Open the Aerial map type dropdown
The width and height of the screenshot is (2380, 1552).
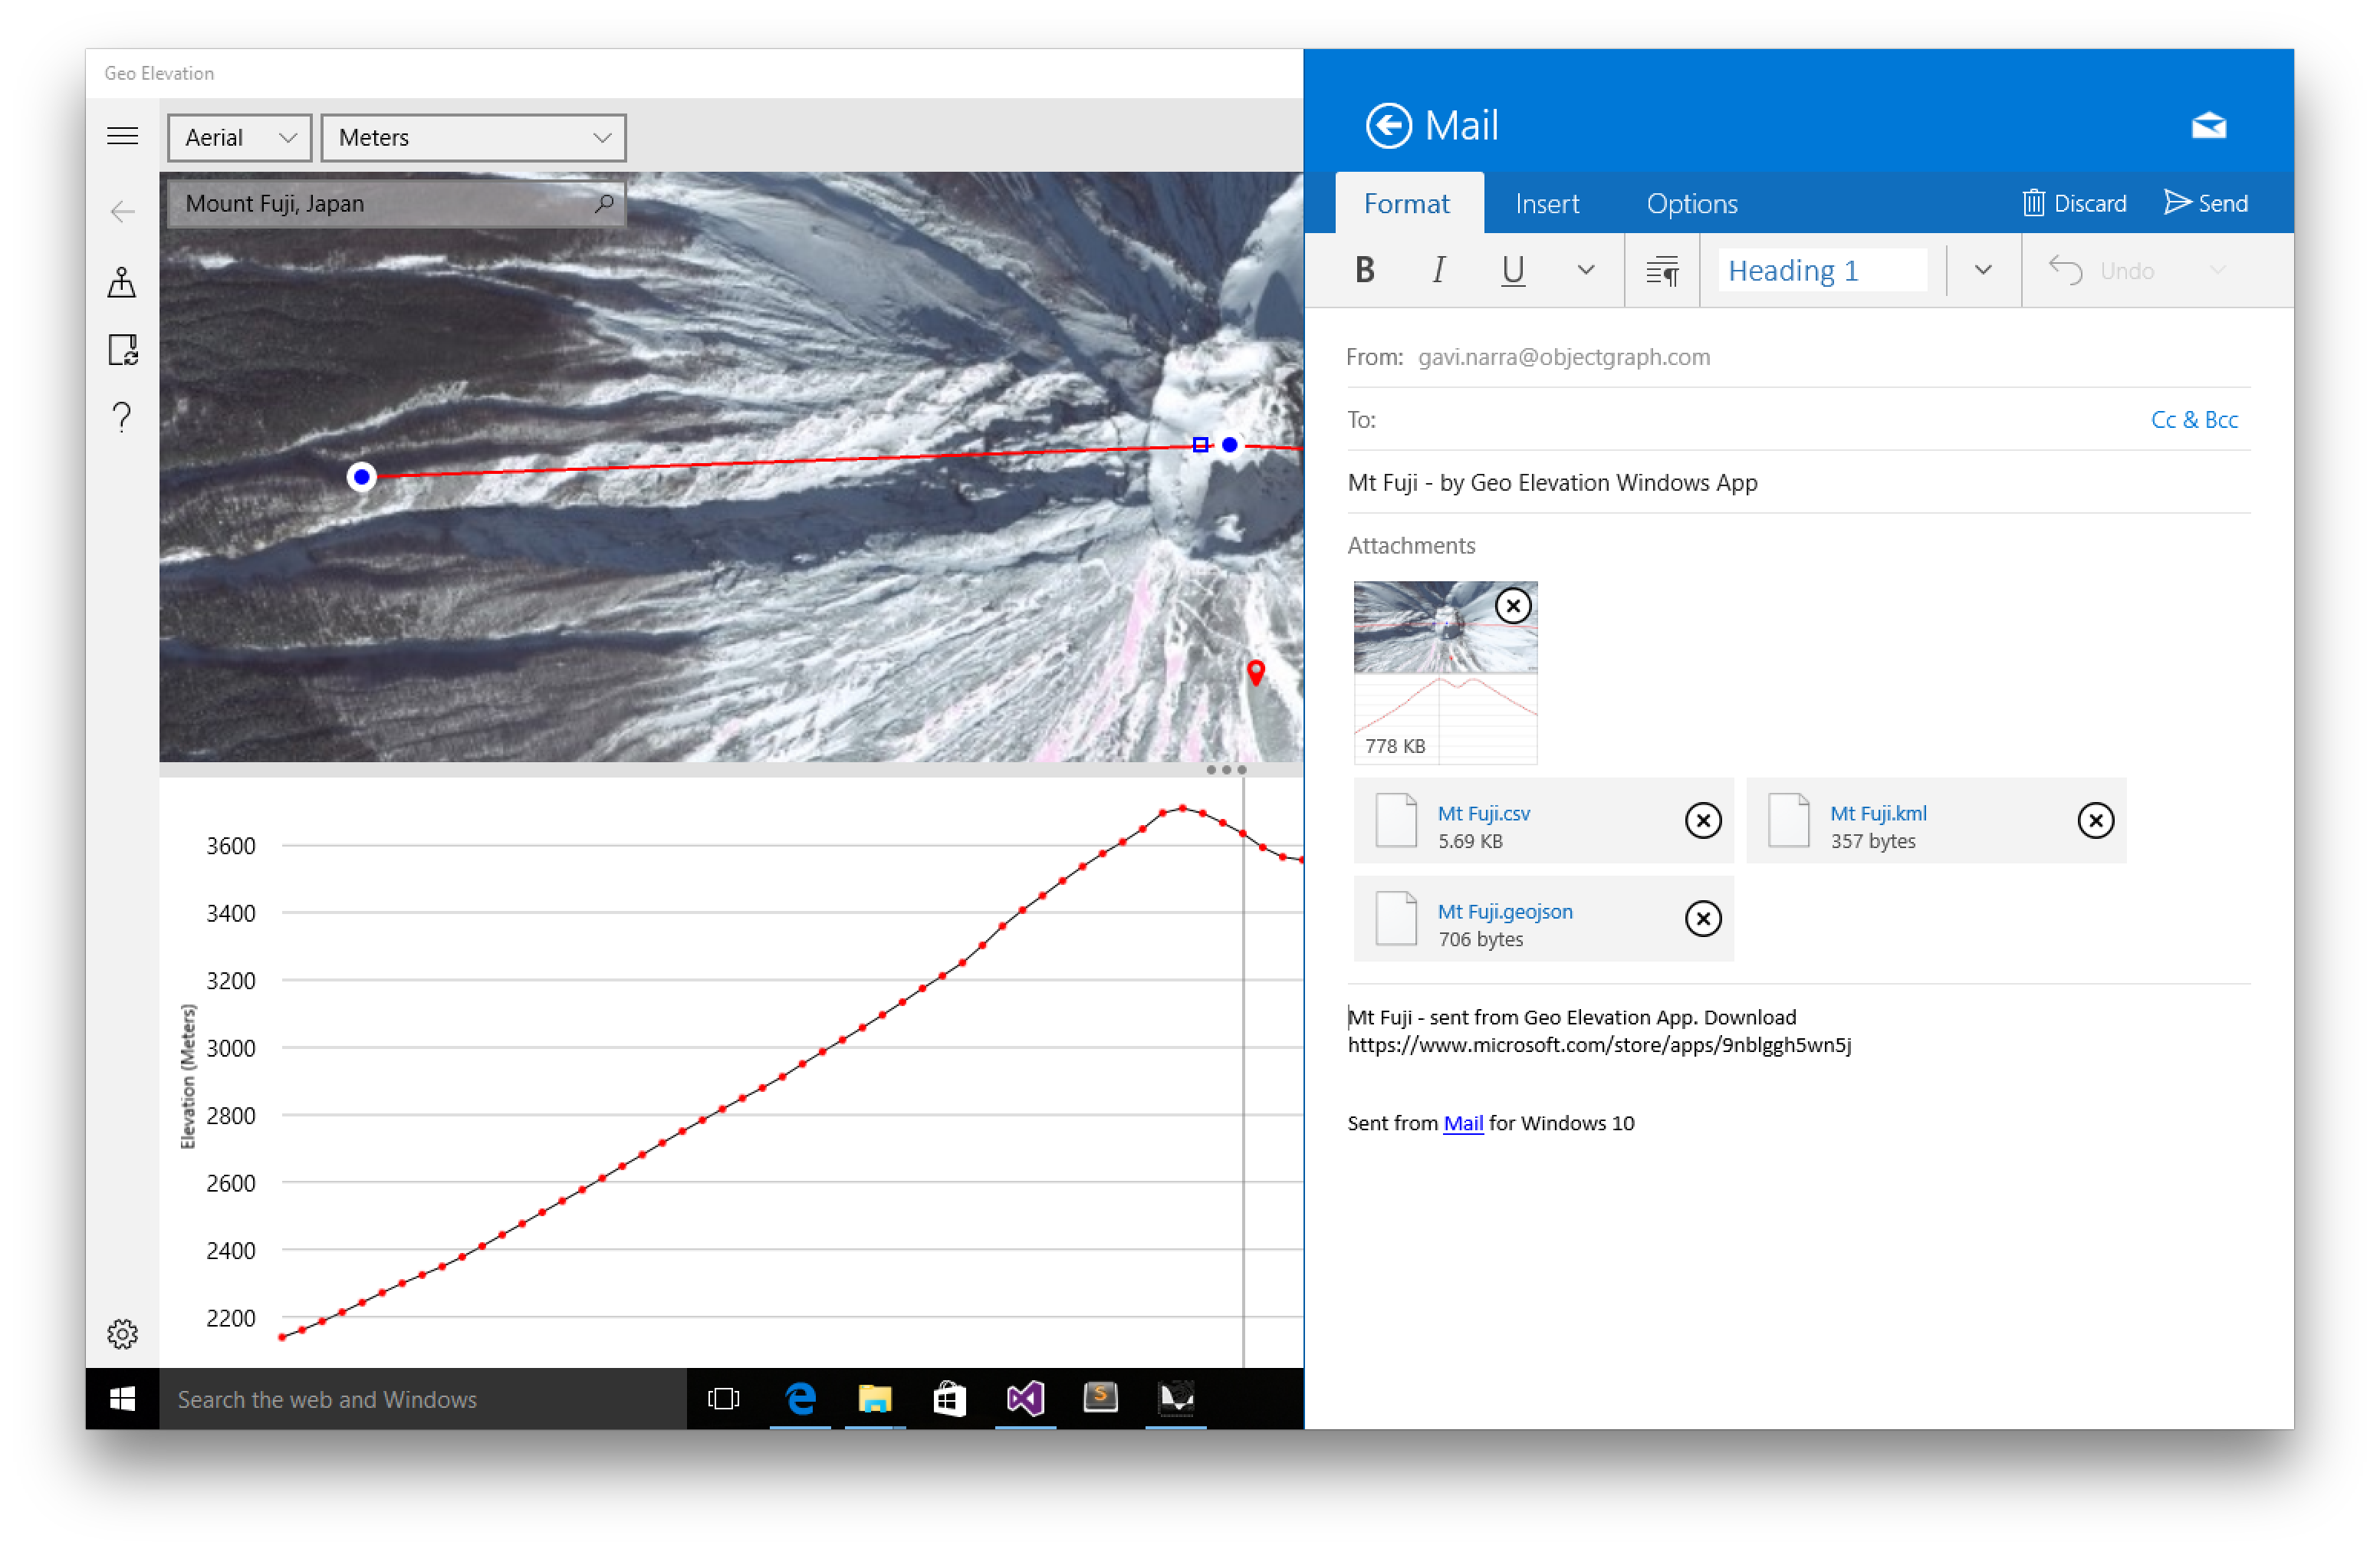click(x=238, y=137)
